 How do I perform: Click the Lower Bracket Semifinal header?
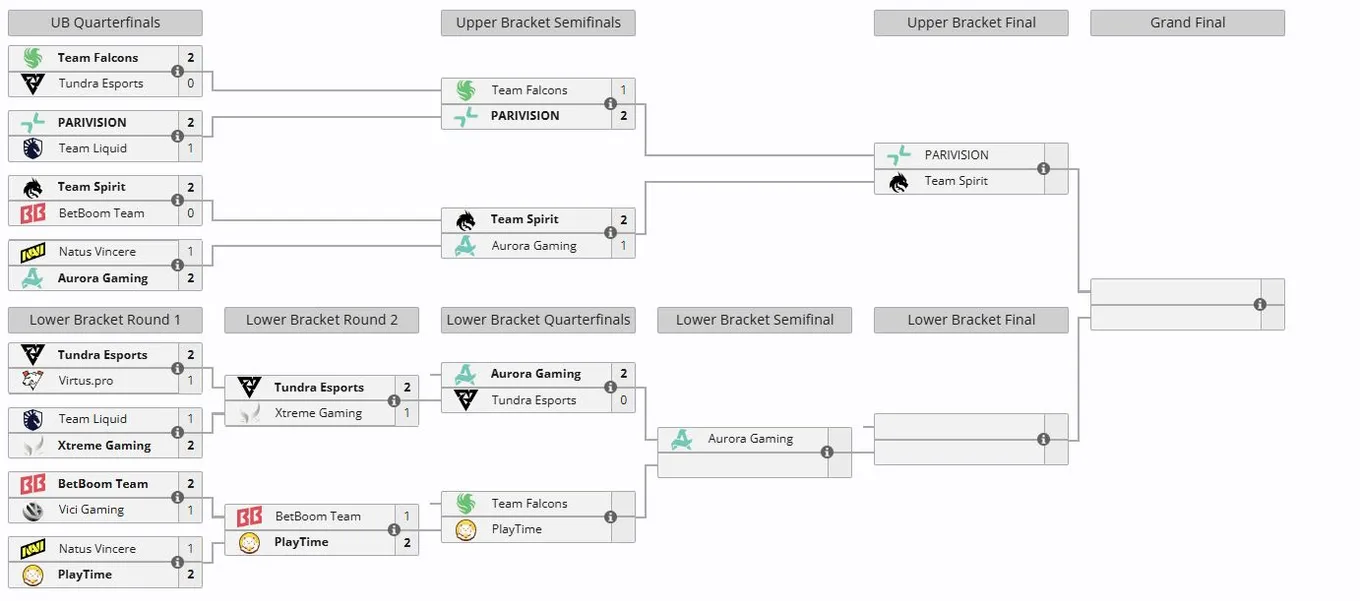(x=755, y=320)
